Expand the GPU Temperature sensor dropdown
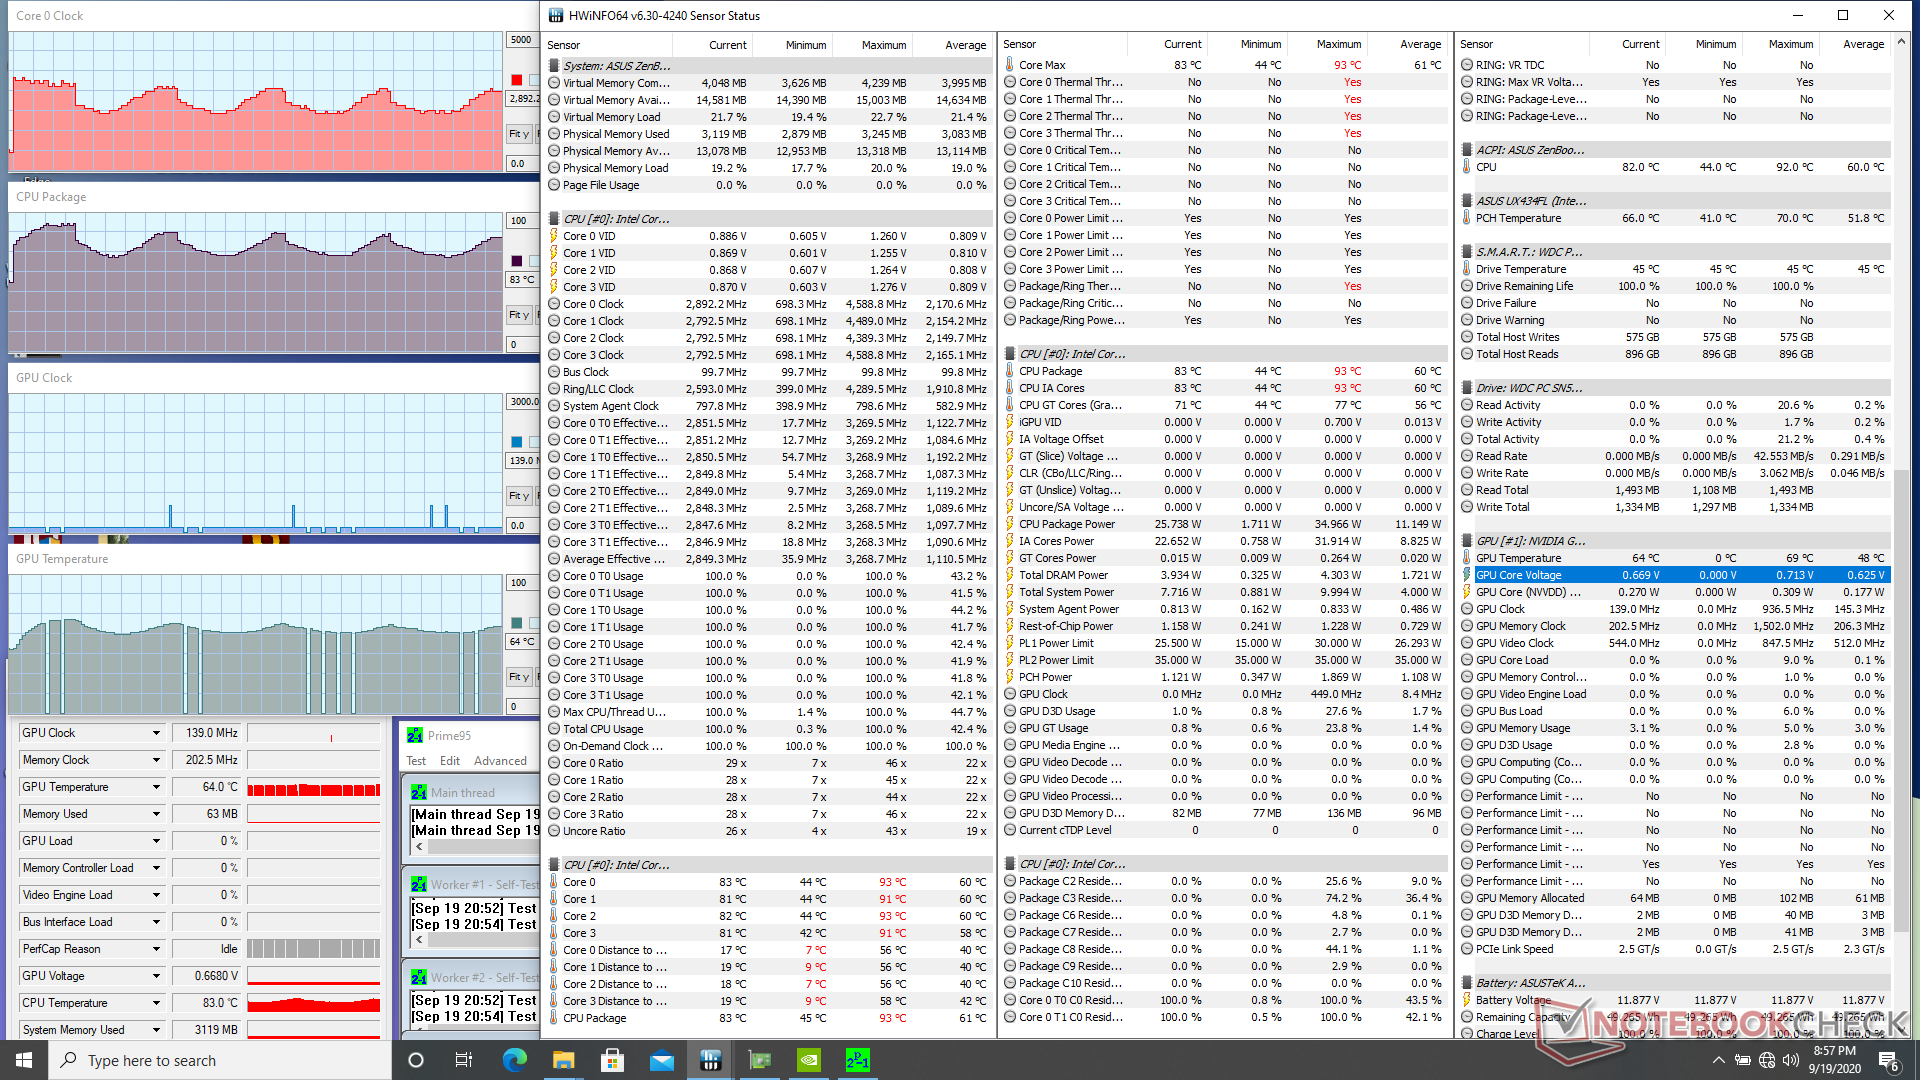 [156, 787]
